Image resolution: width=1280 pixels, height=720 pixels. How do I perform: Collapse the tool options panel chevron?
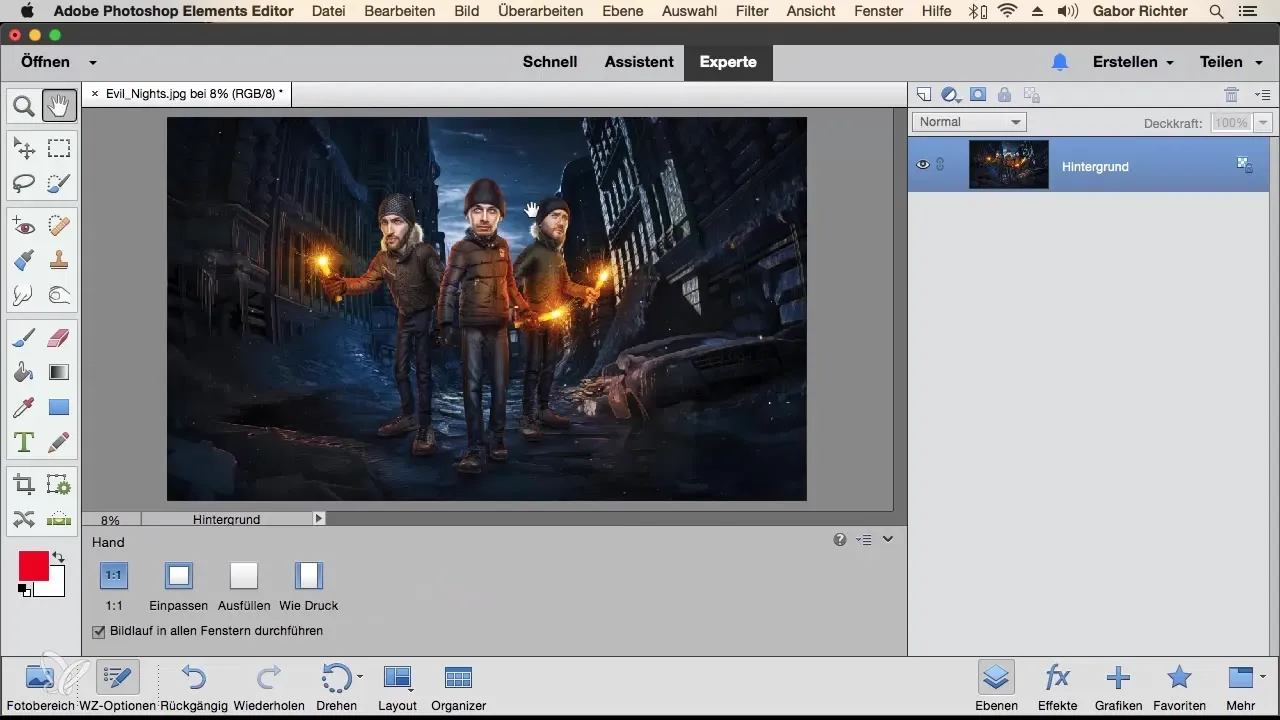887,540
